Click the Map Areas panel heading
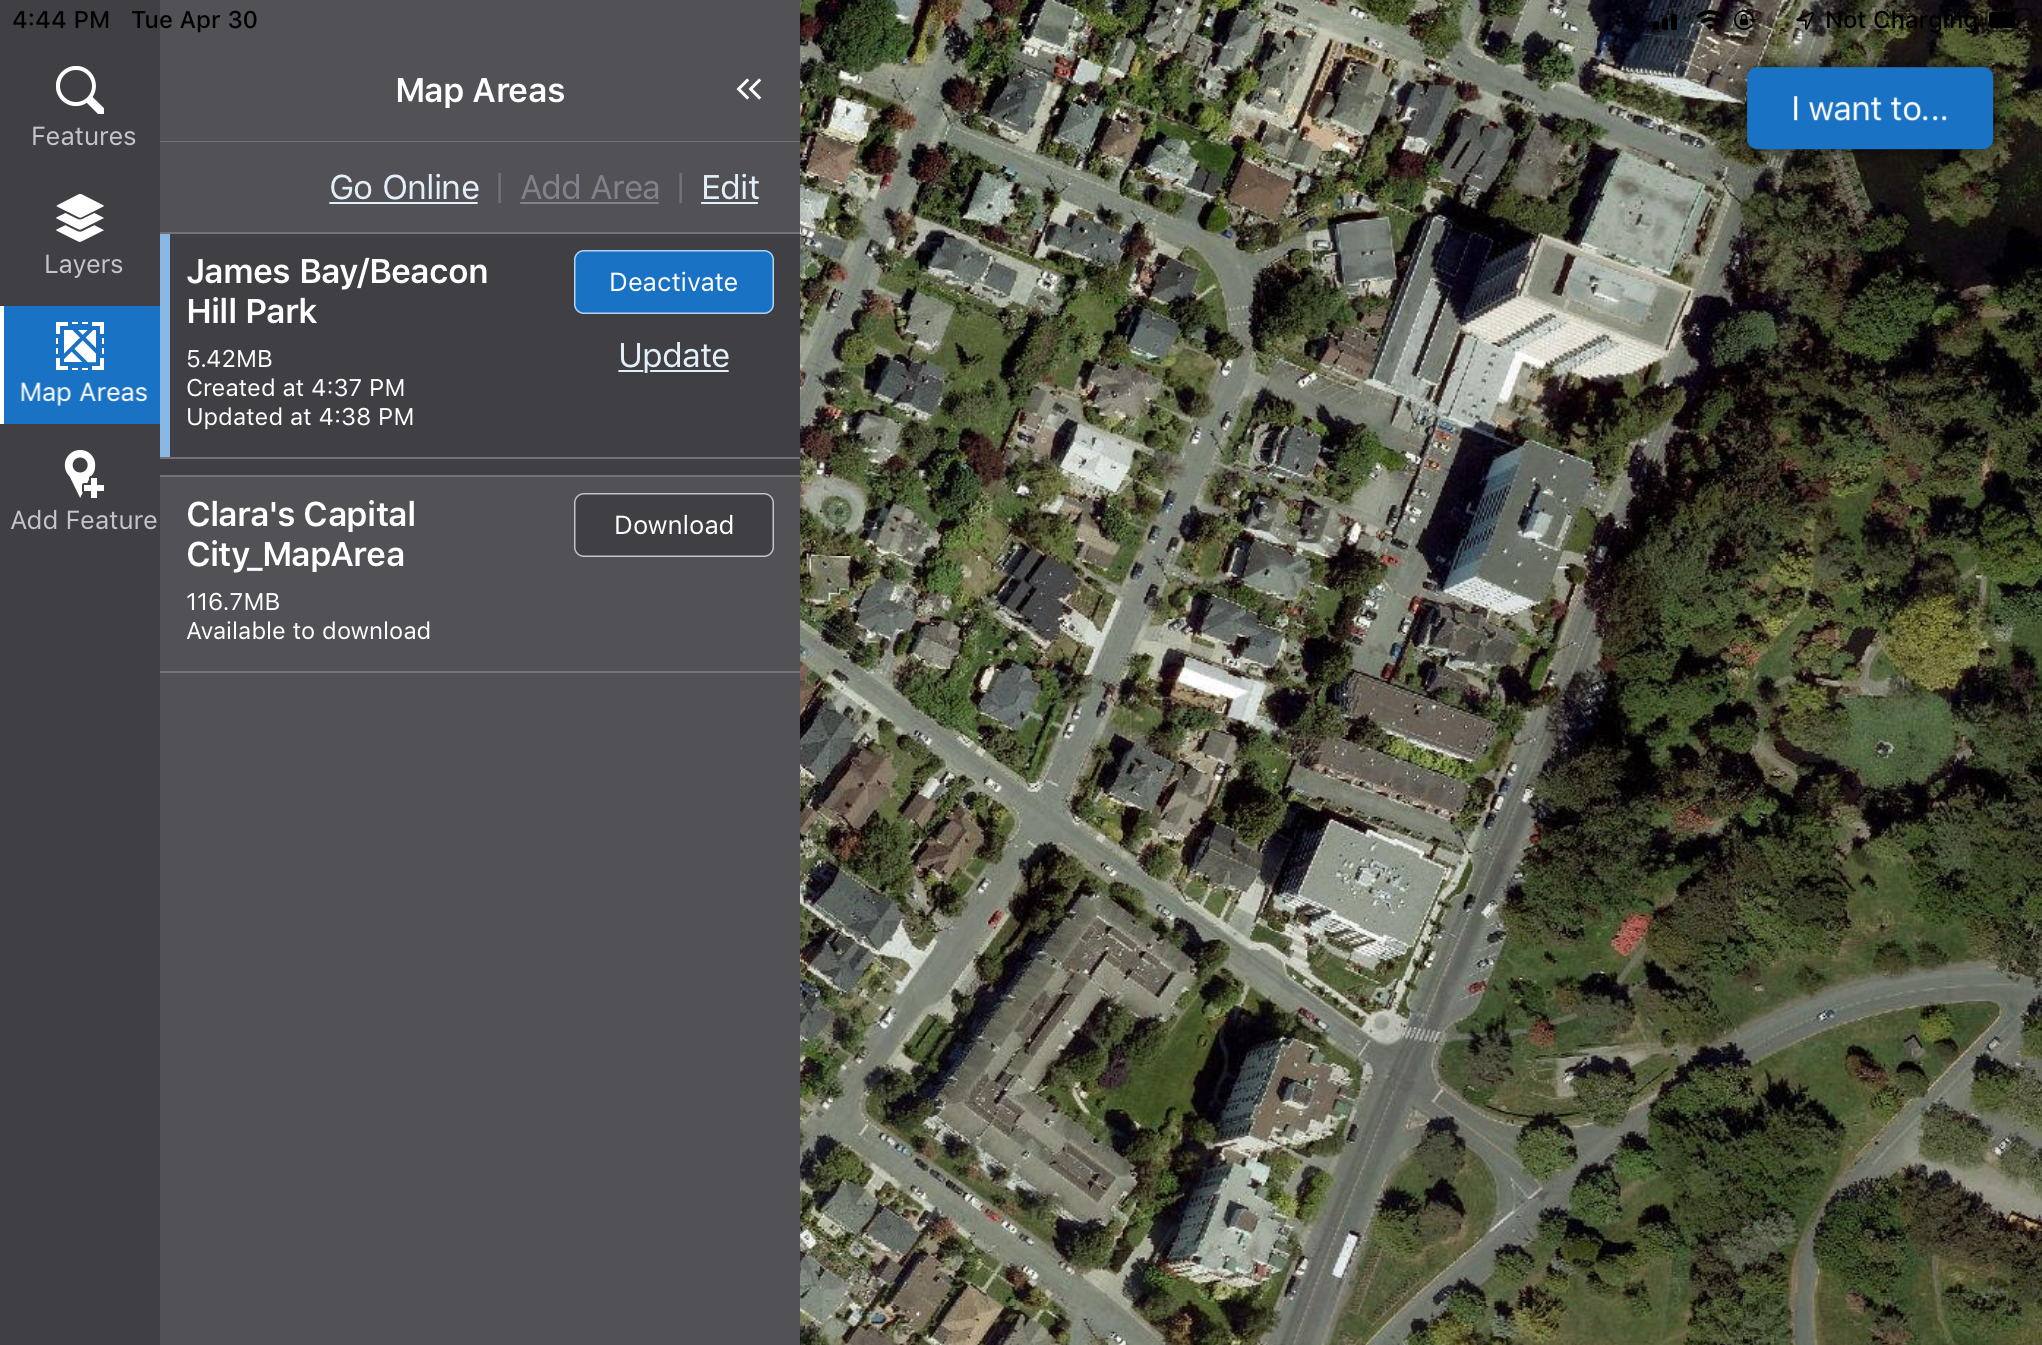The height and width of the screenshot is (1345, 2042). [x=480, y=90]
